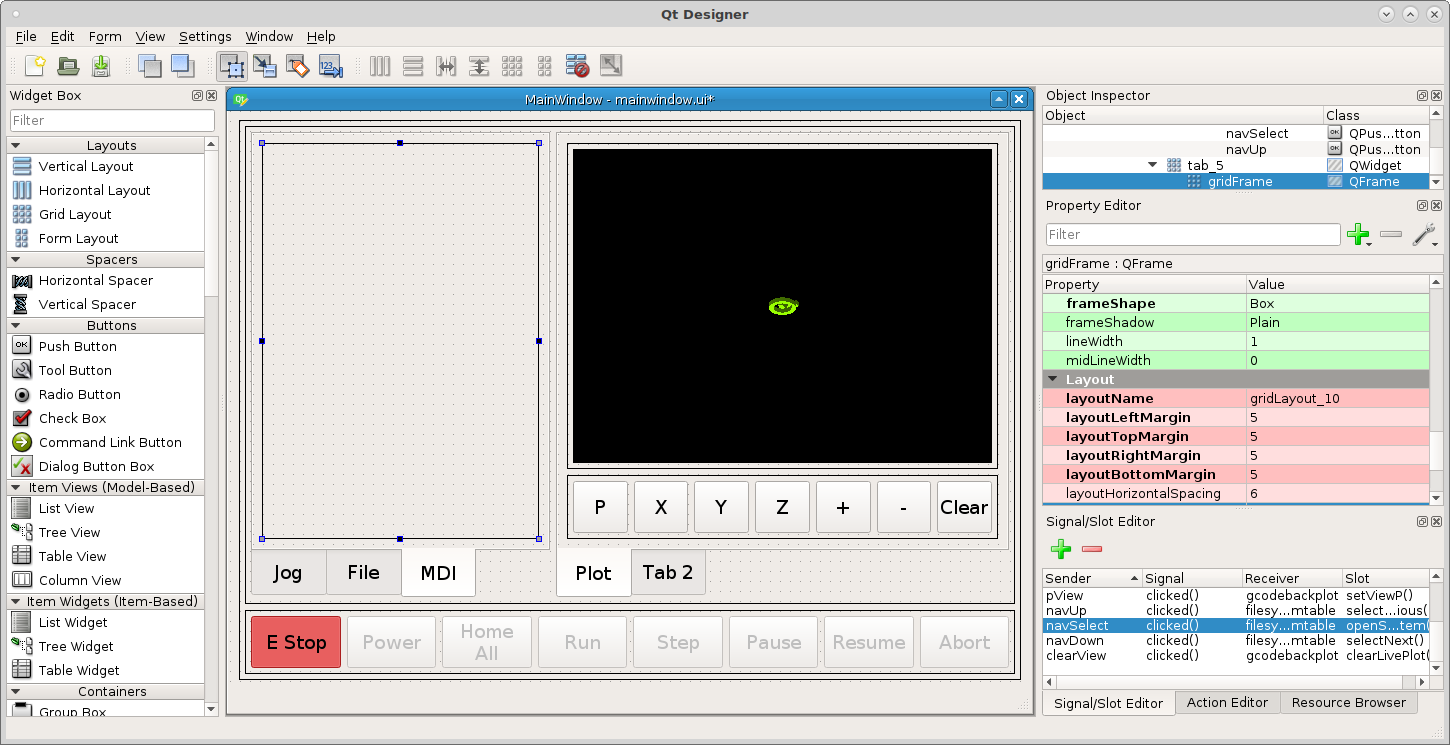Click the P view button
This screenshot has height=745, width=1450.
tap(600, 507)
